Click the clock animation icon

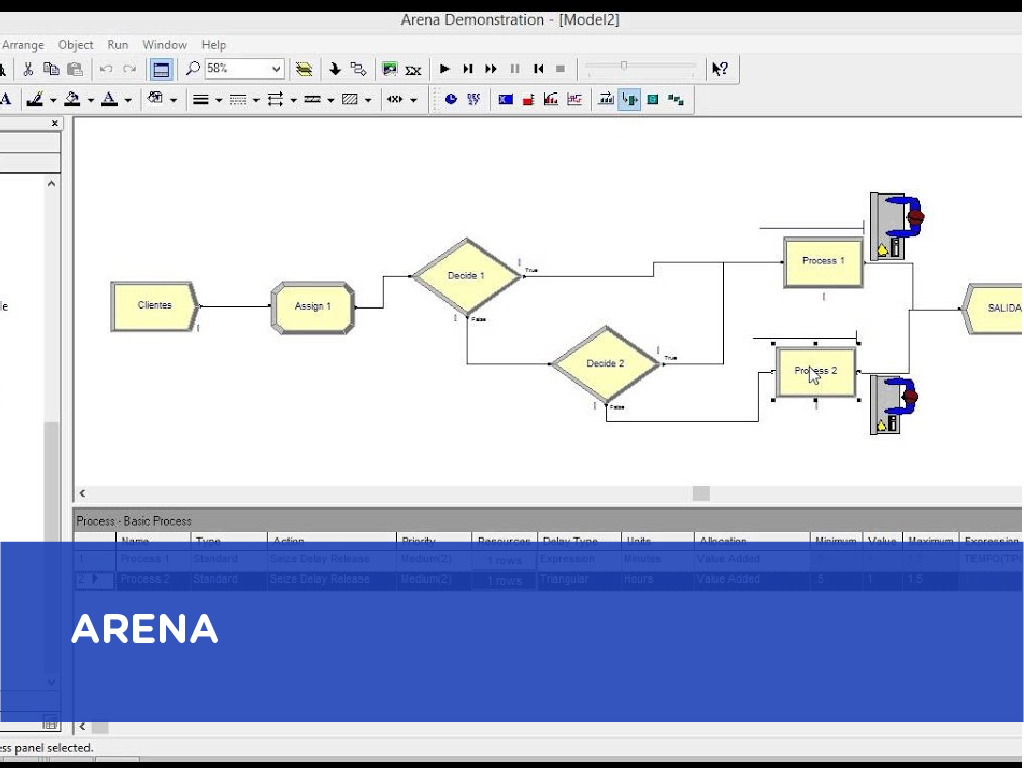click(x=450, y=100)
